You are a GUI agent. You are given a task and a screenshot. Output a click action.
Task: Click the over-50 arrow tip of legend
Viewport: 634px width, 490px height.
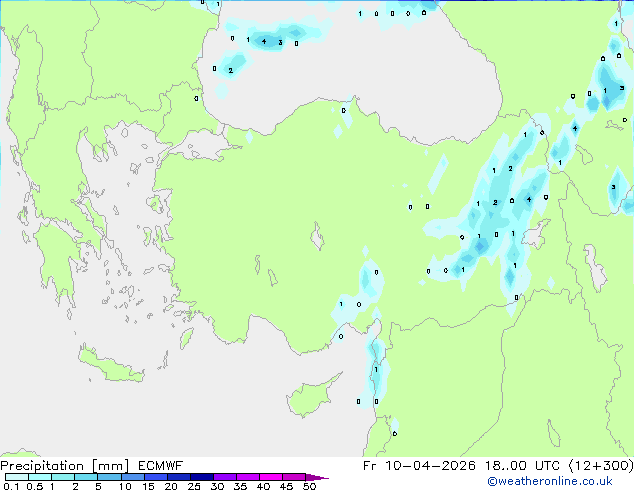pos(317,477)
